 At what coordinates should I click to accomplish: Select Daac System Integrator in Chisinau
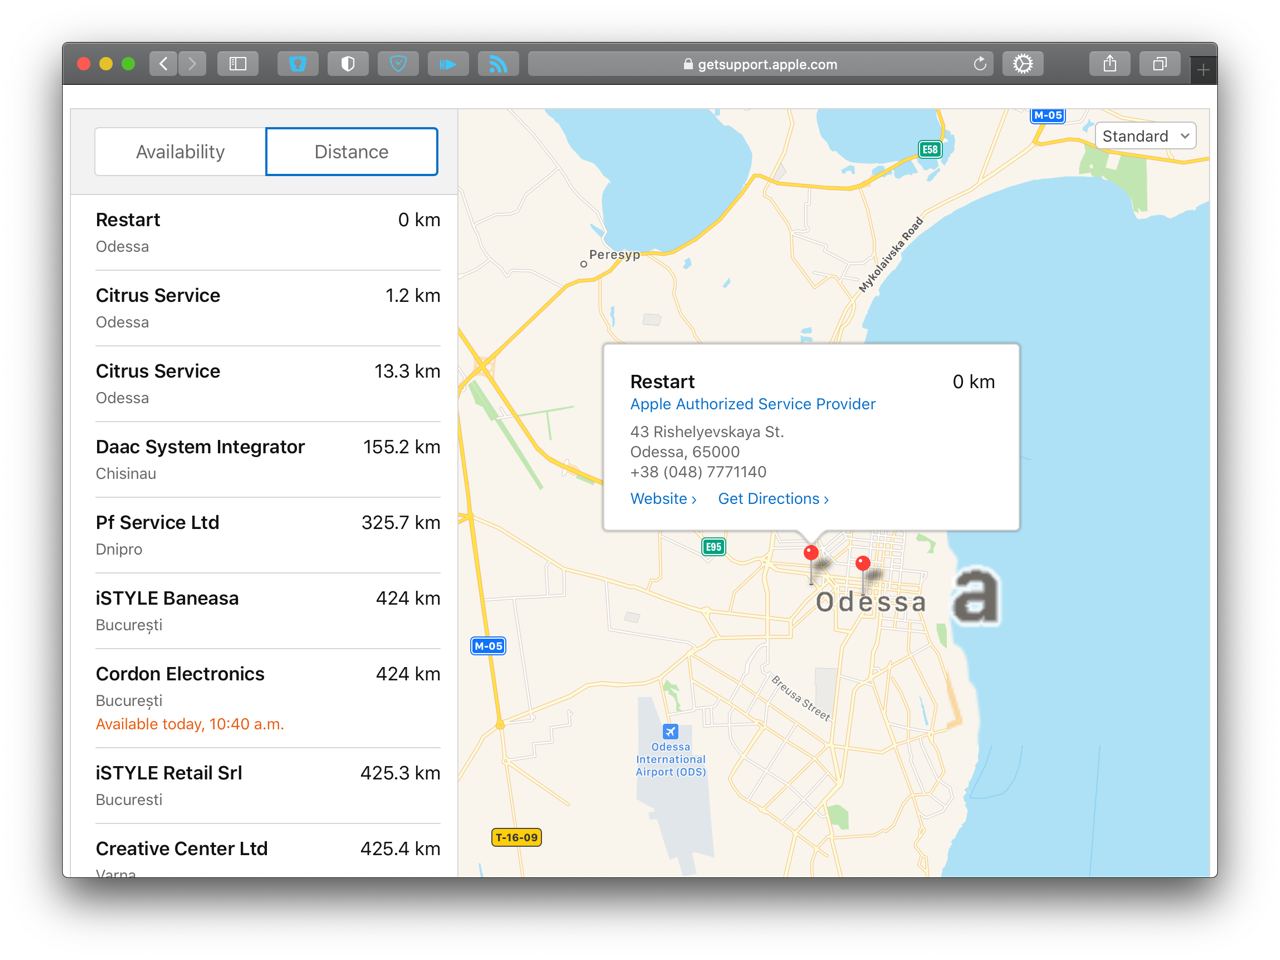pyautogui.click(x=268, y=460)
